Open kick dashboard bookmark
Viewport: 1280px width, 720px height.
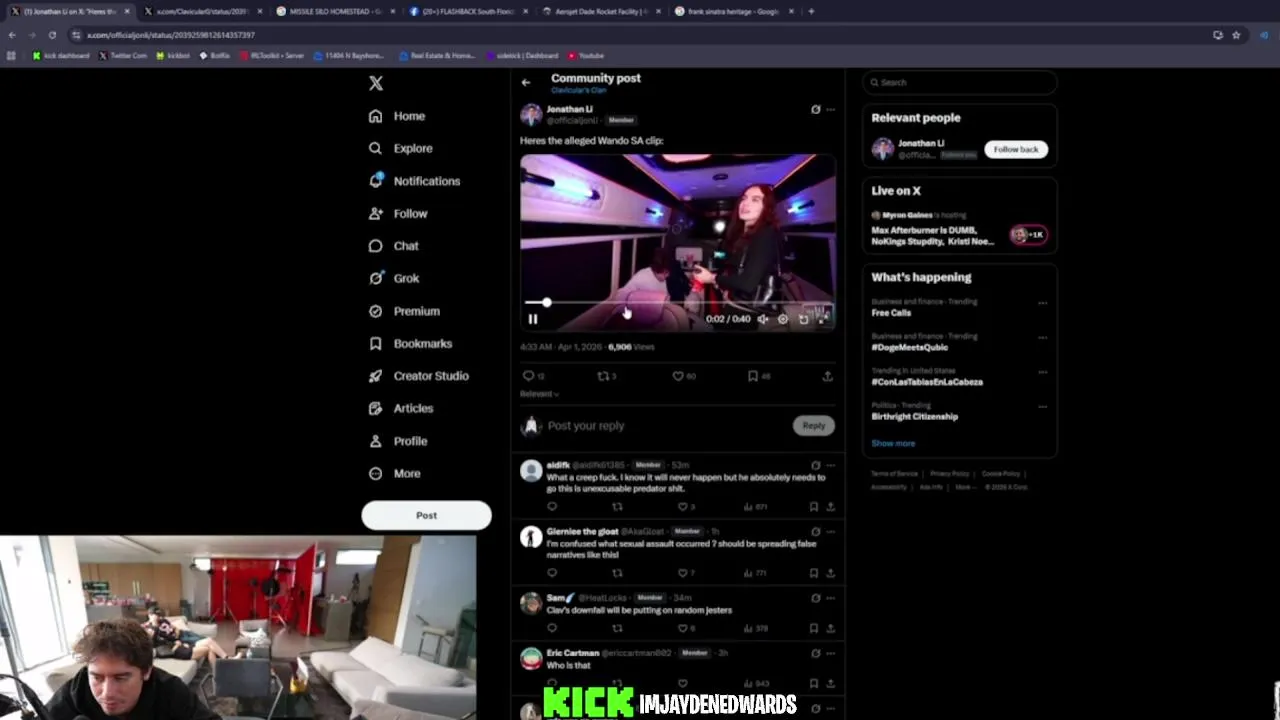click(61, 56)
